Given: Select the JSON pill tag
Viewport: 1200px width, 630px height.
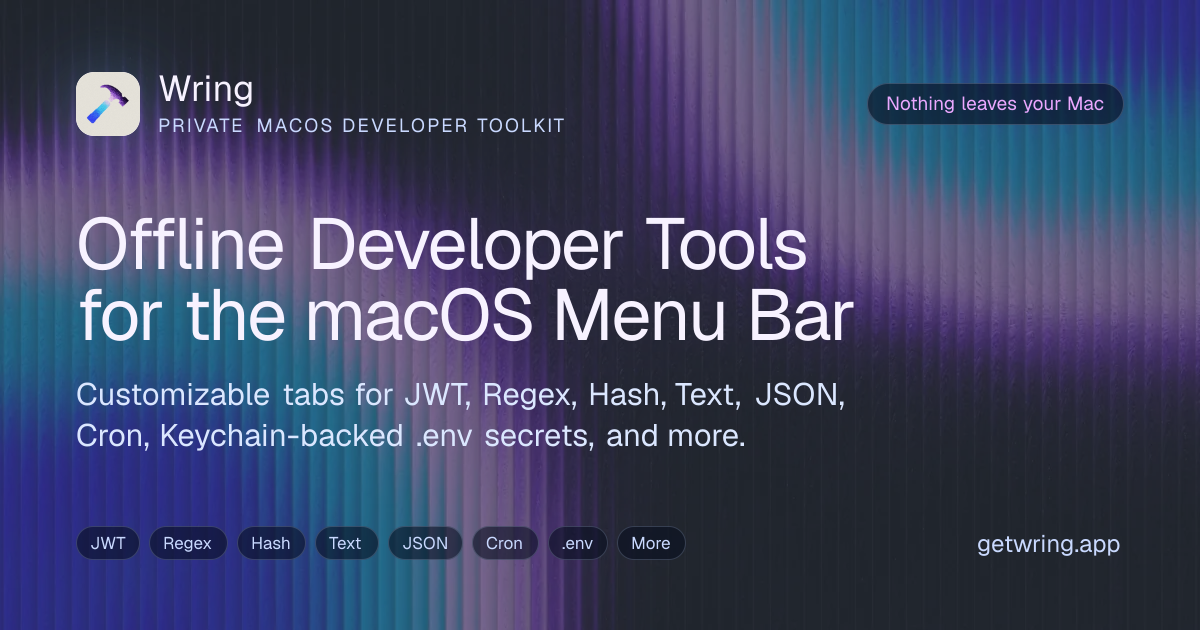Looking at the screenshot, I should coord(425,543).
